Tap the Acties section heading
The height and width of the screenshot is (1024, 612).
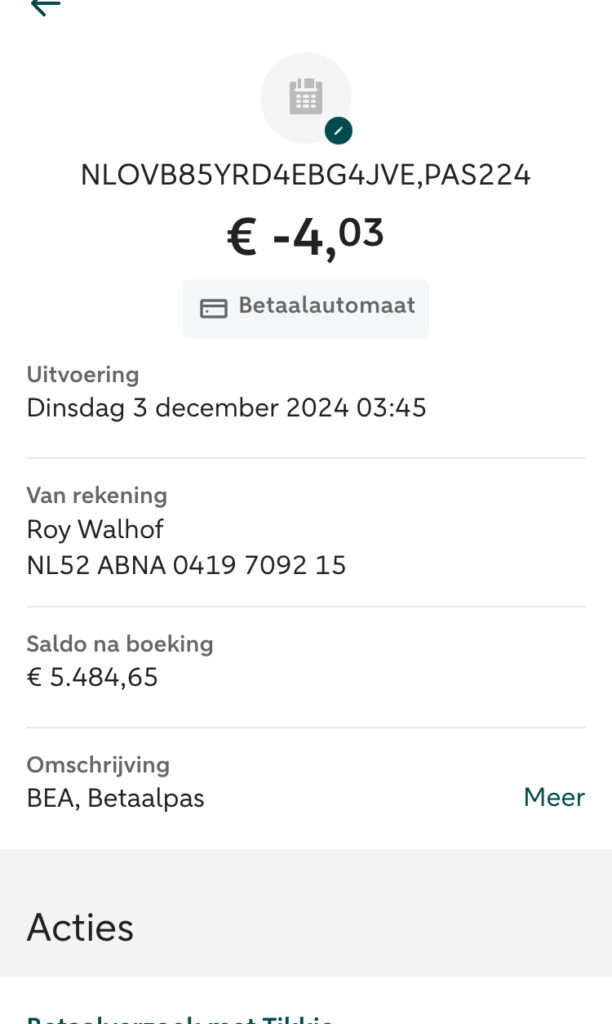[80, 927]
